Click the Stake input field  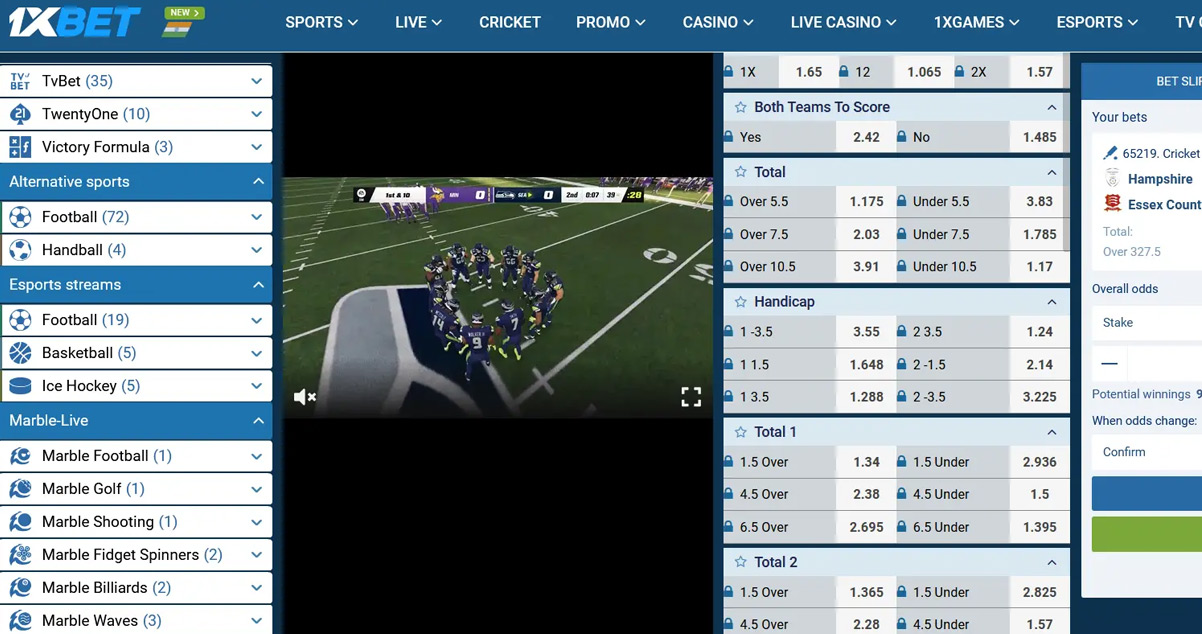pos(1150,323)
